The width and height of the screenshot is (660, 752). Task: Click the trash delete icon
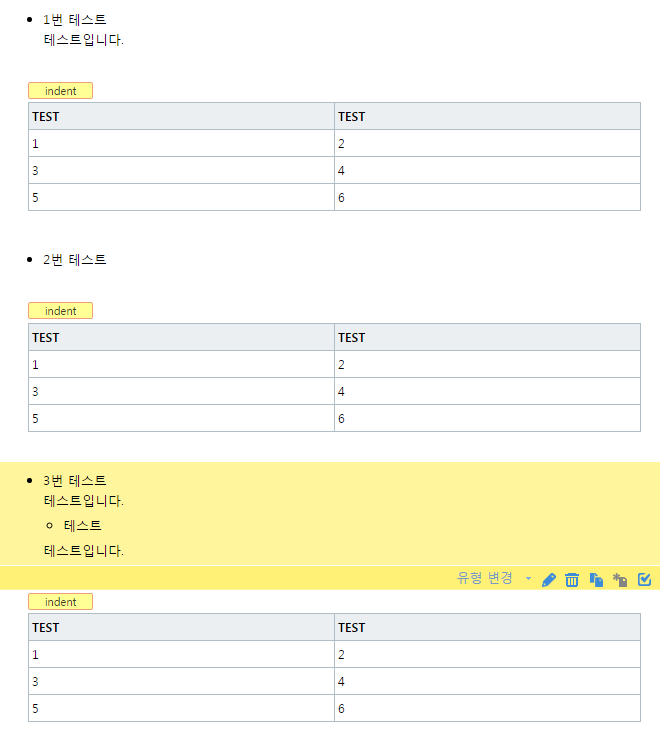tap(572, 580)
